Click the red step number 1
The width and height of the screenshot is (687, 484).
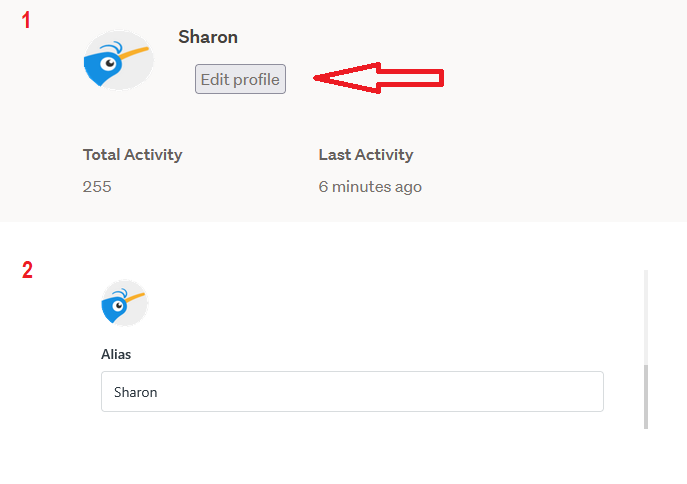pyautogui.click(x=26, y=20)
